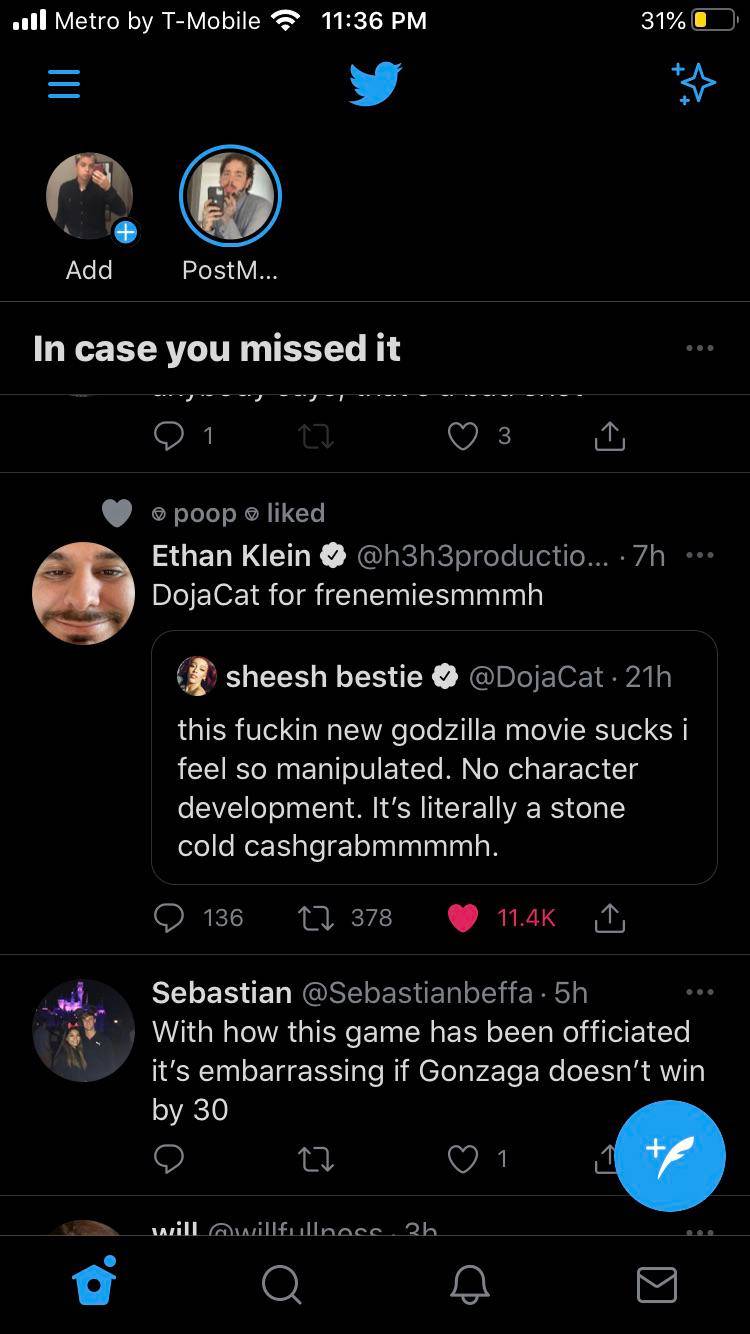Go to the Home tab
Viewport: 750px width, 1334px height.
95,1282
